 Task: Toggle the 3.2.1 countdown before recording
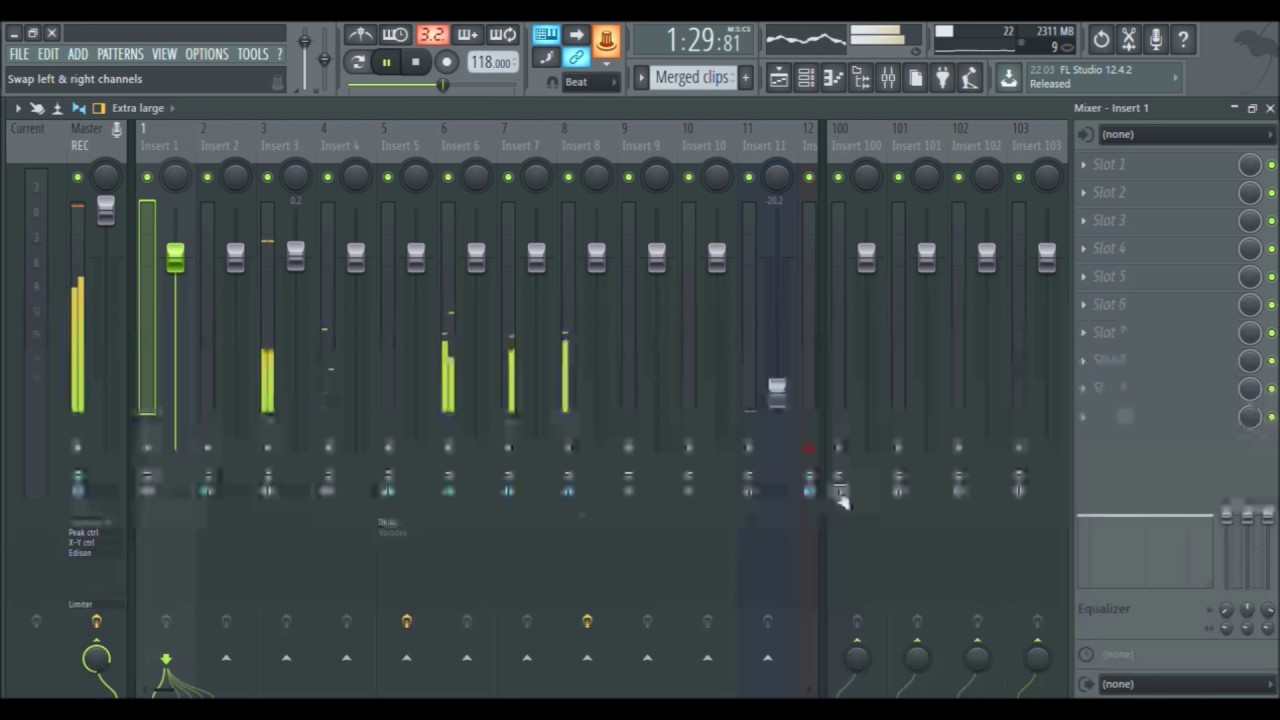point(432,36)
